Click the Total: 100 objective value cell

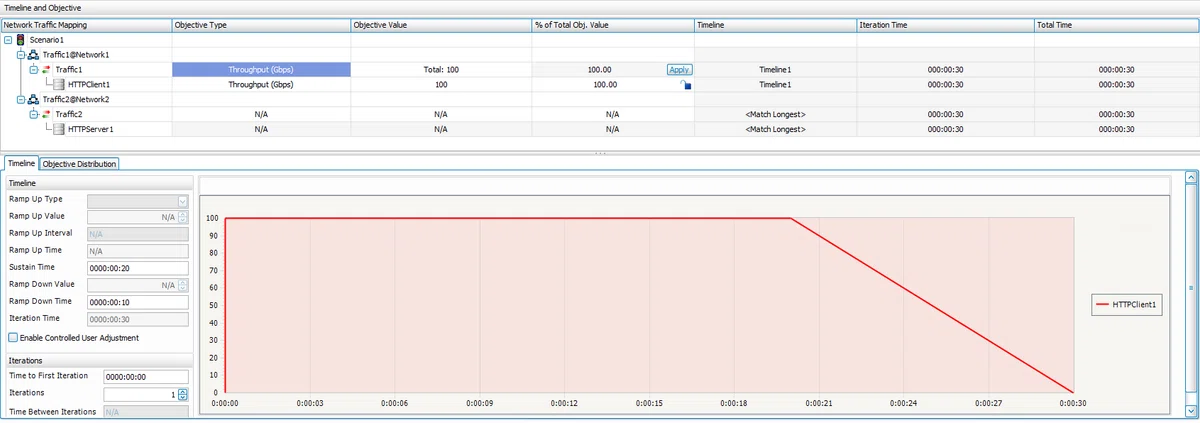tap(441, 70)
